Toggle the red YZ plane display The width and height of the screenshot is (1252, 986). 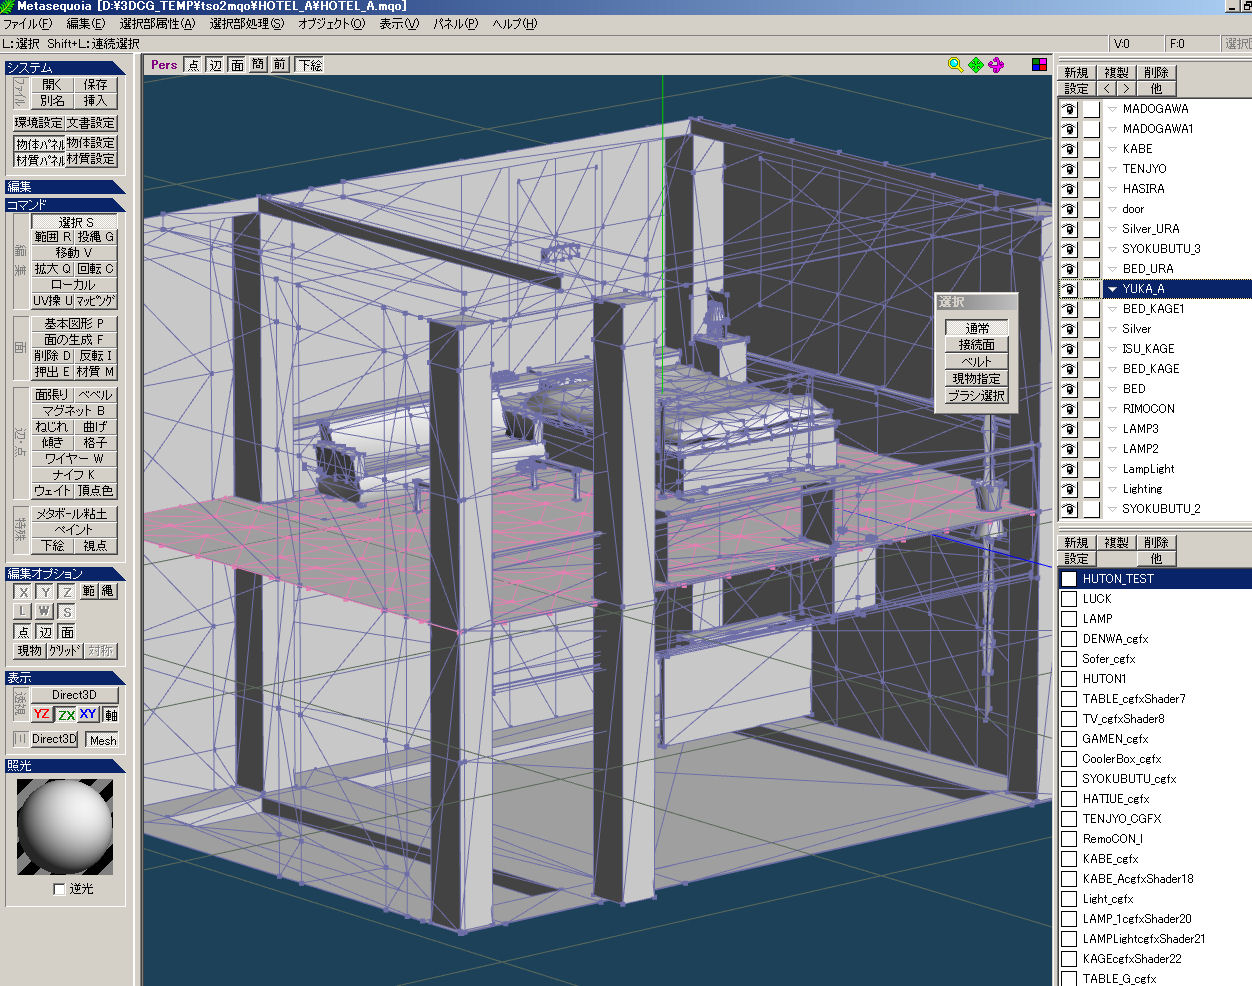pyautogui.click(x=42, y=714)
